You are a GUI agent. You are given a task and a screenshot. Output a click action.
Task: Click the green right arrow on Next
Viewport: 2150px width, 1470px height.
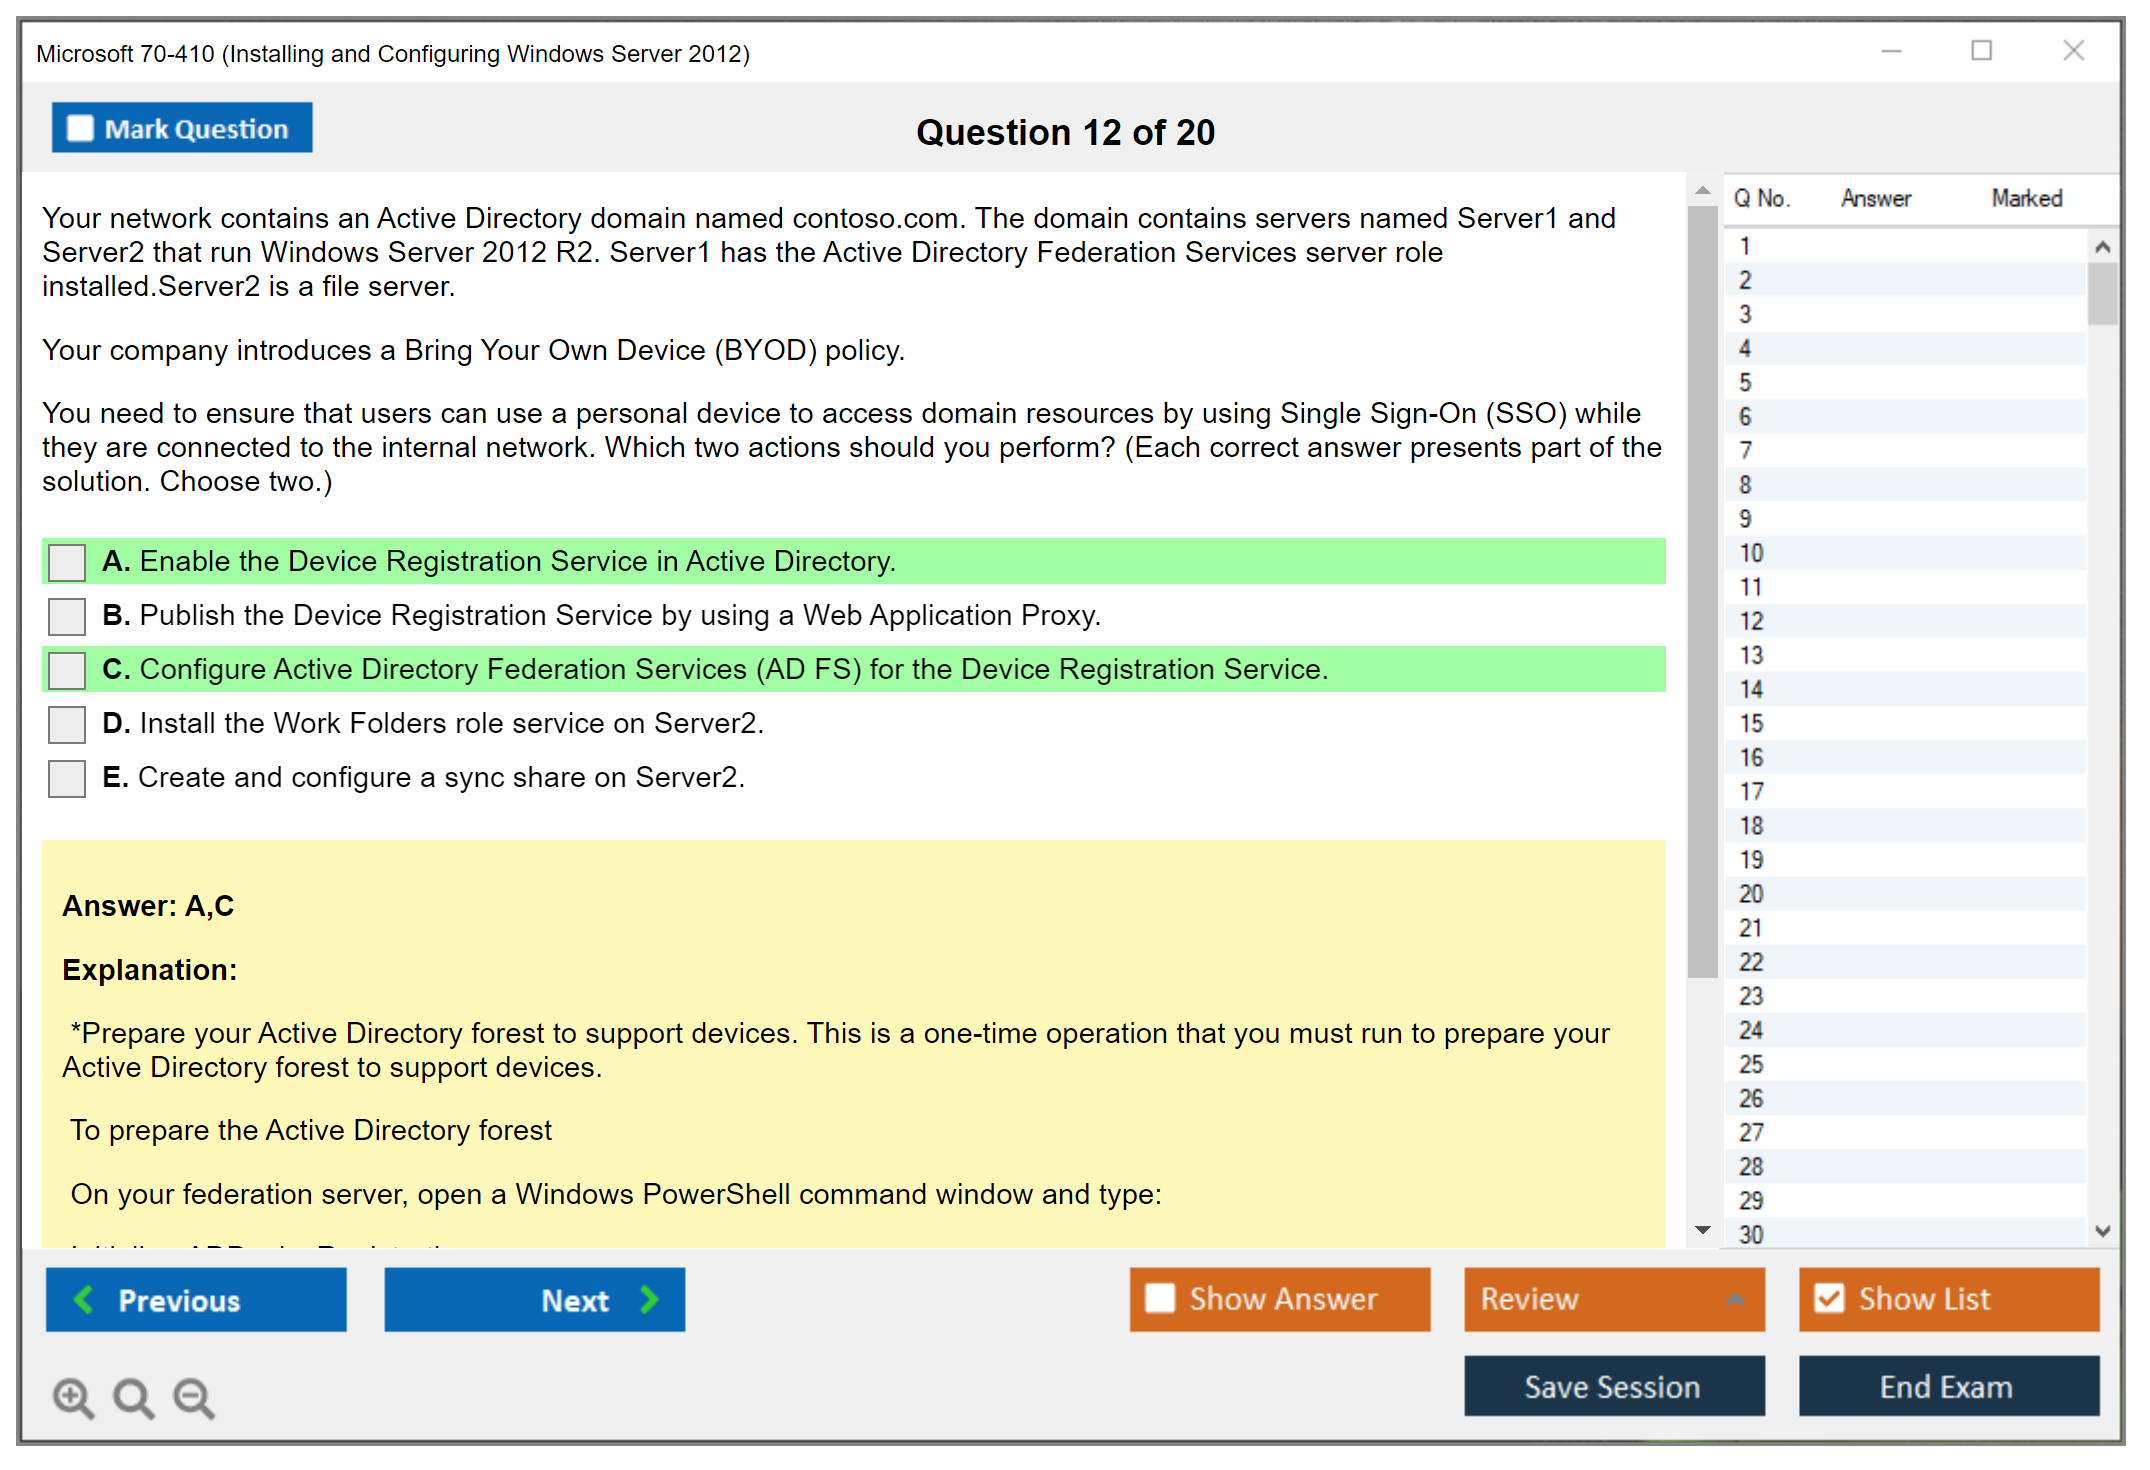[649, 1299]
